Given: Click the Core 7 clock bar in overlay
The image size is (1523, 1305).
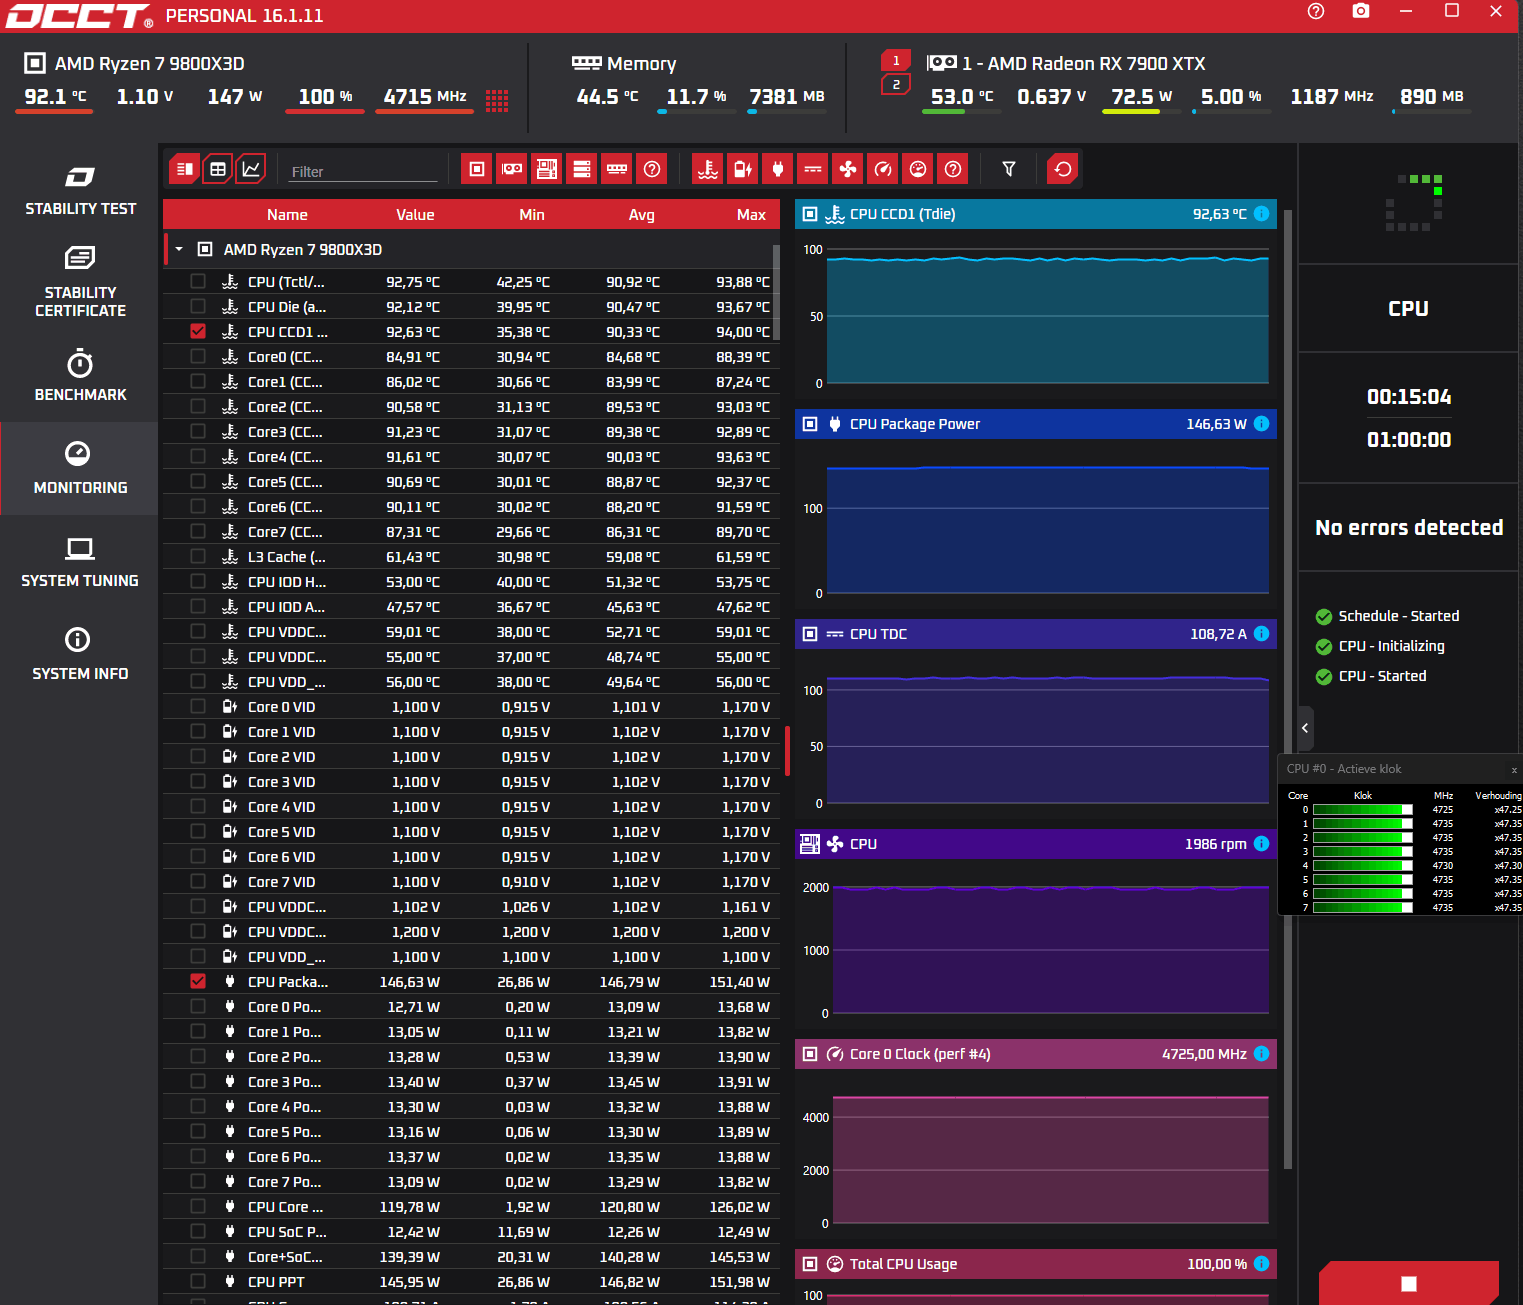Looking at the screenshot, I should point(1362,908).
